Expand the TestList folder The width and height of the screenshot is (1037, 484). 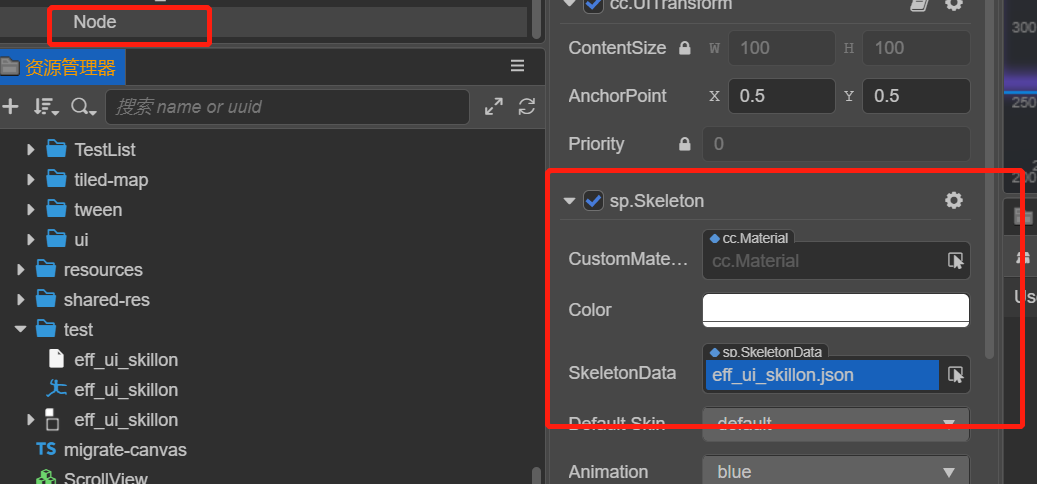coord(31,150)
